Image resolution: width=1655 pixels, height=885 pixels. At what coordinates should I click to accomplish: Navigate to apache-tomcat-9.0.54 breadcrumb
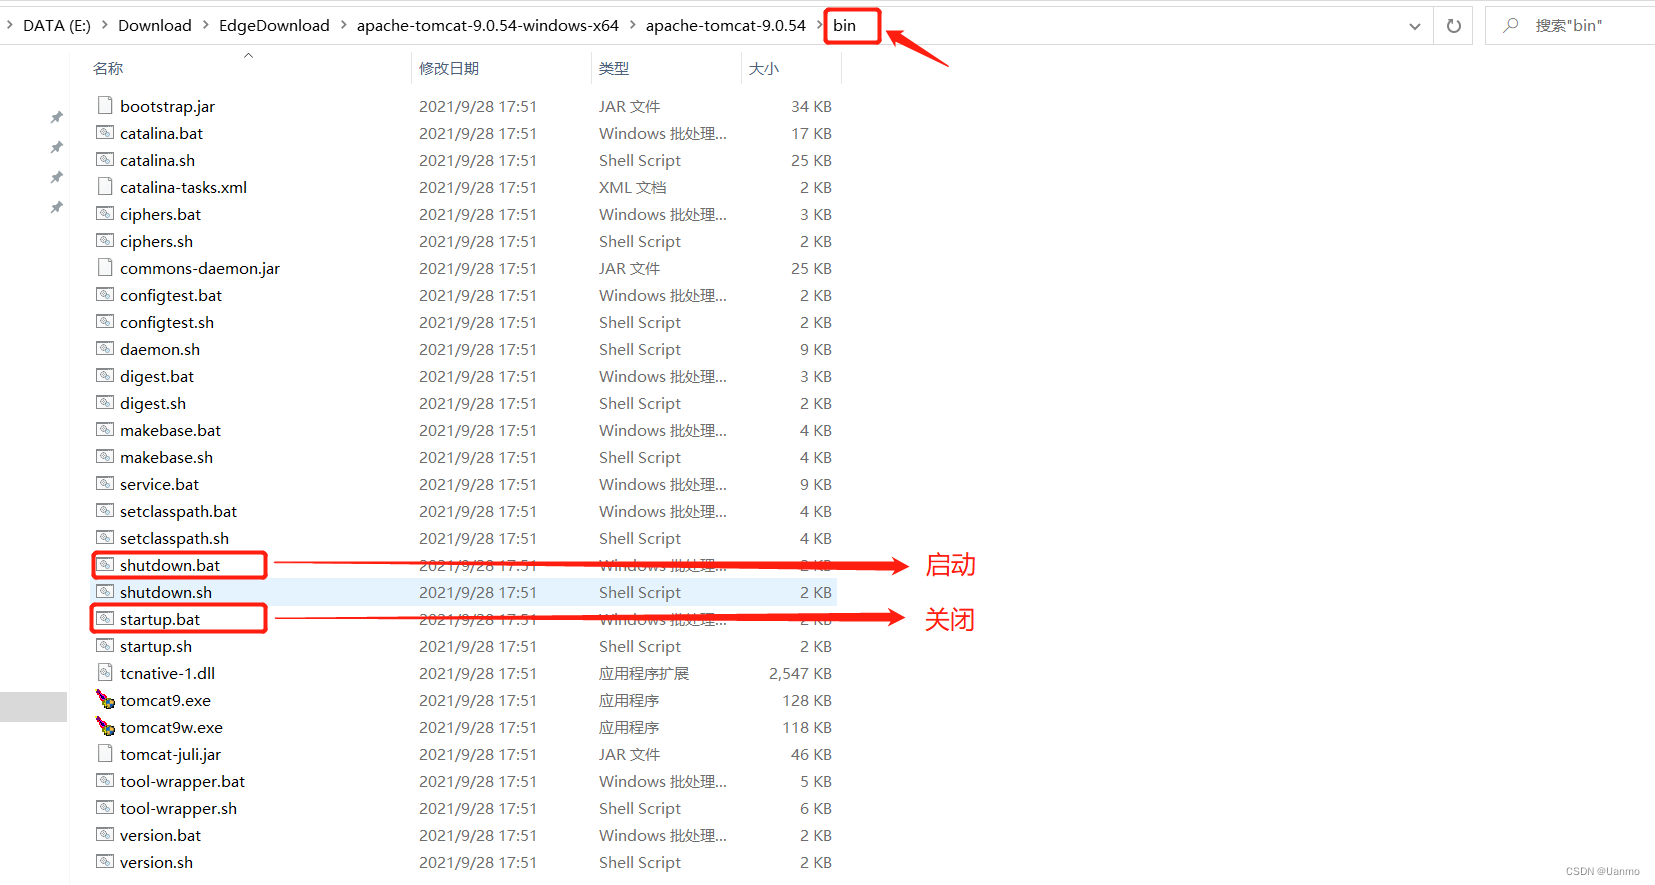point(726,25)
